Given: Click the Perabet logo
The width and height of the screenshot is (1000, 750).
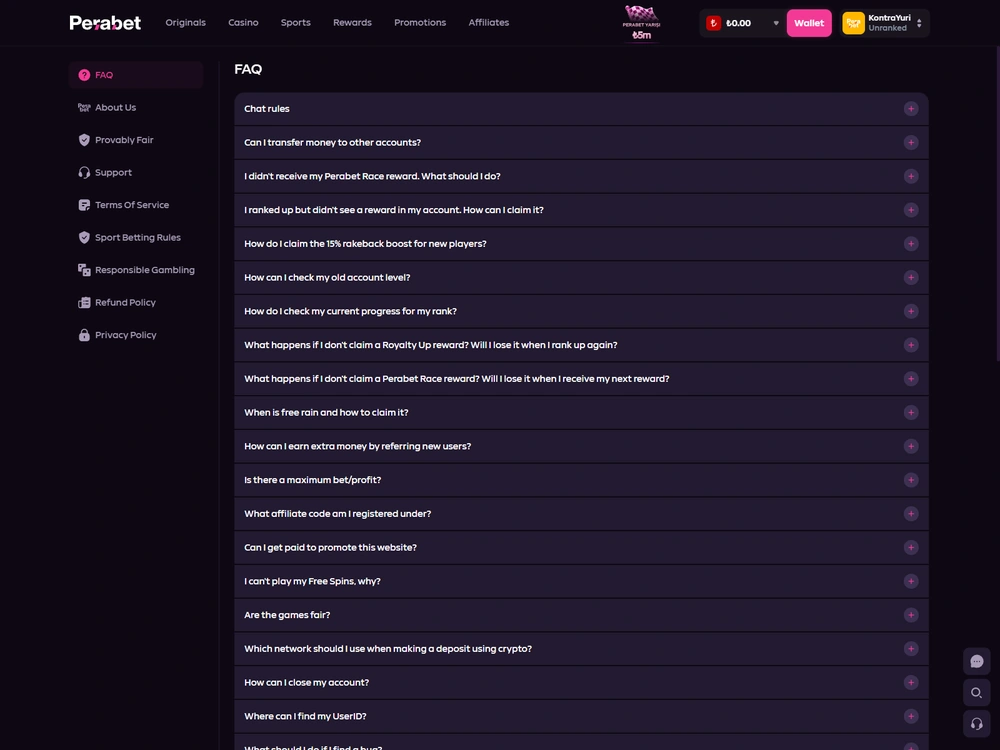Looking at the screenshot, I should (105, 23).
